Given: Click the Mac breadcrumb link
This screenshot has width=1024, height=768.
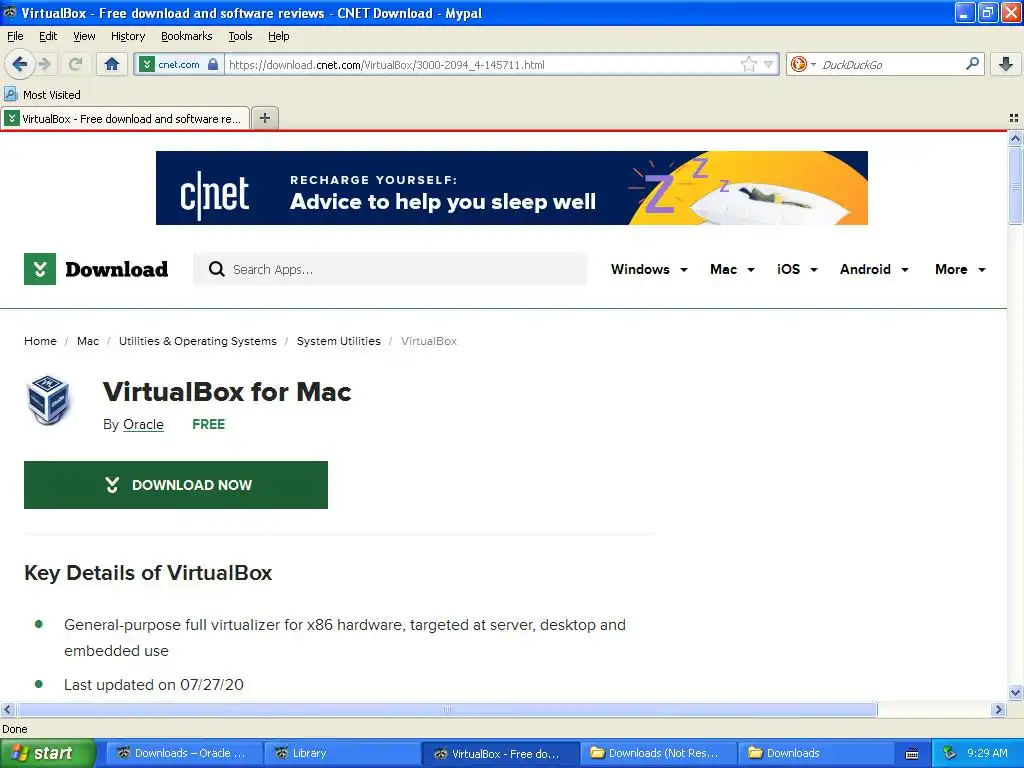Looking at the screenshot, I should tap(88, 341).
